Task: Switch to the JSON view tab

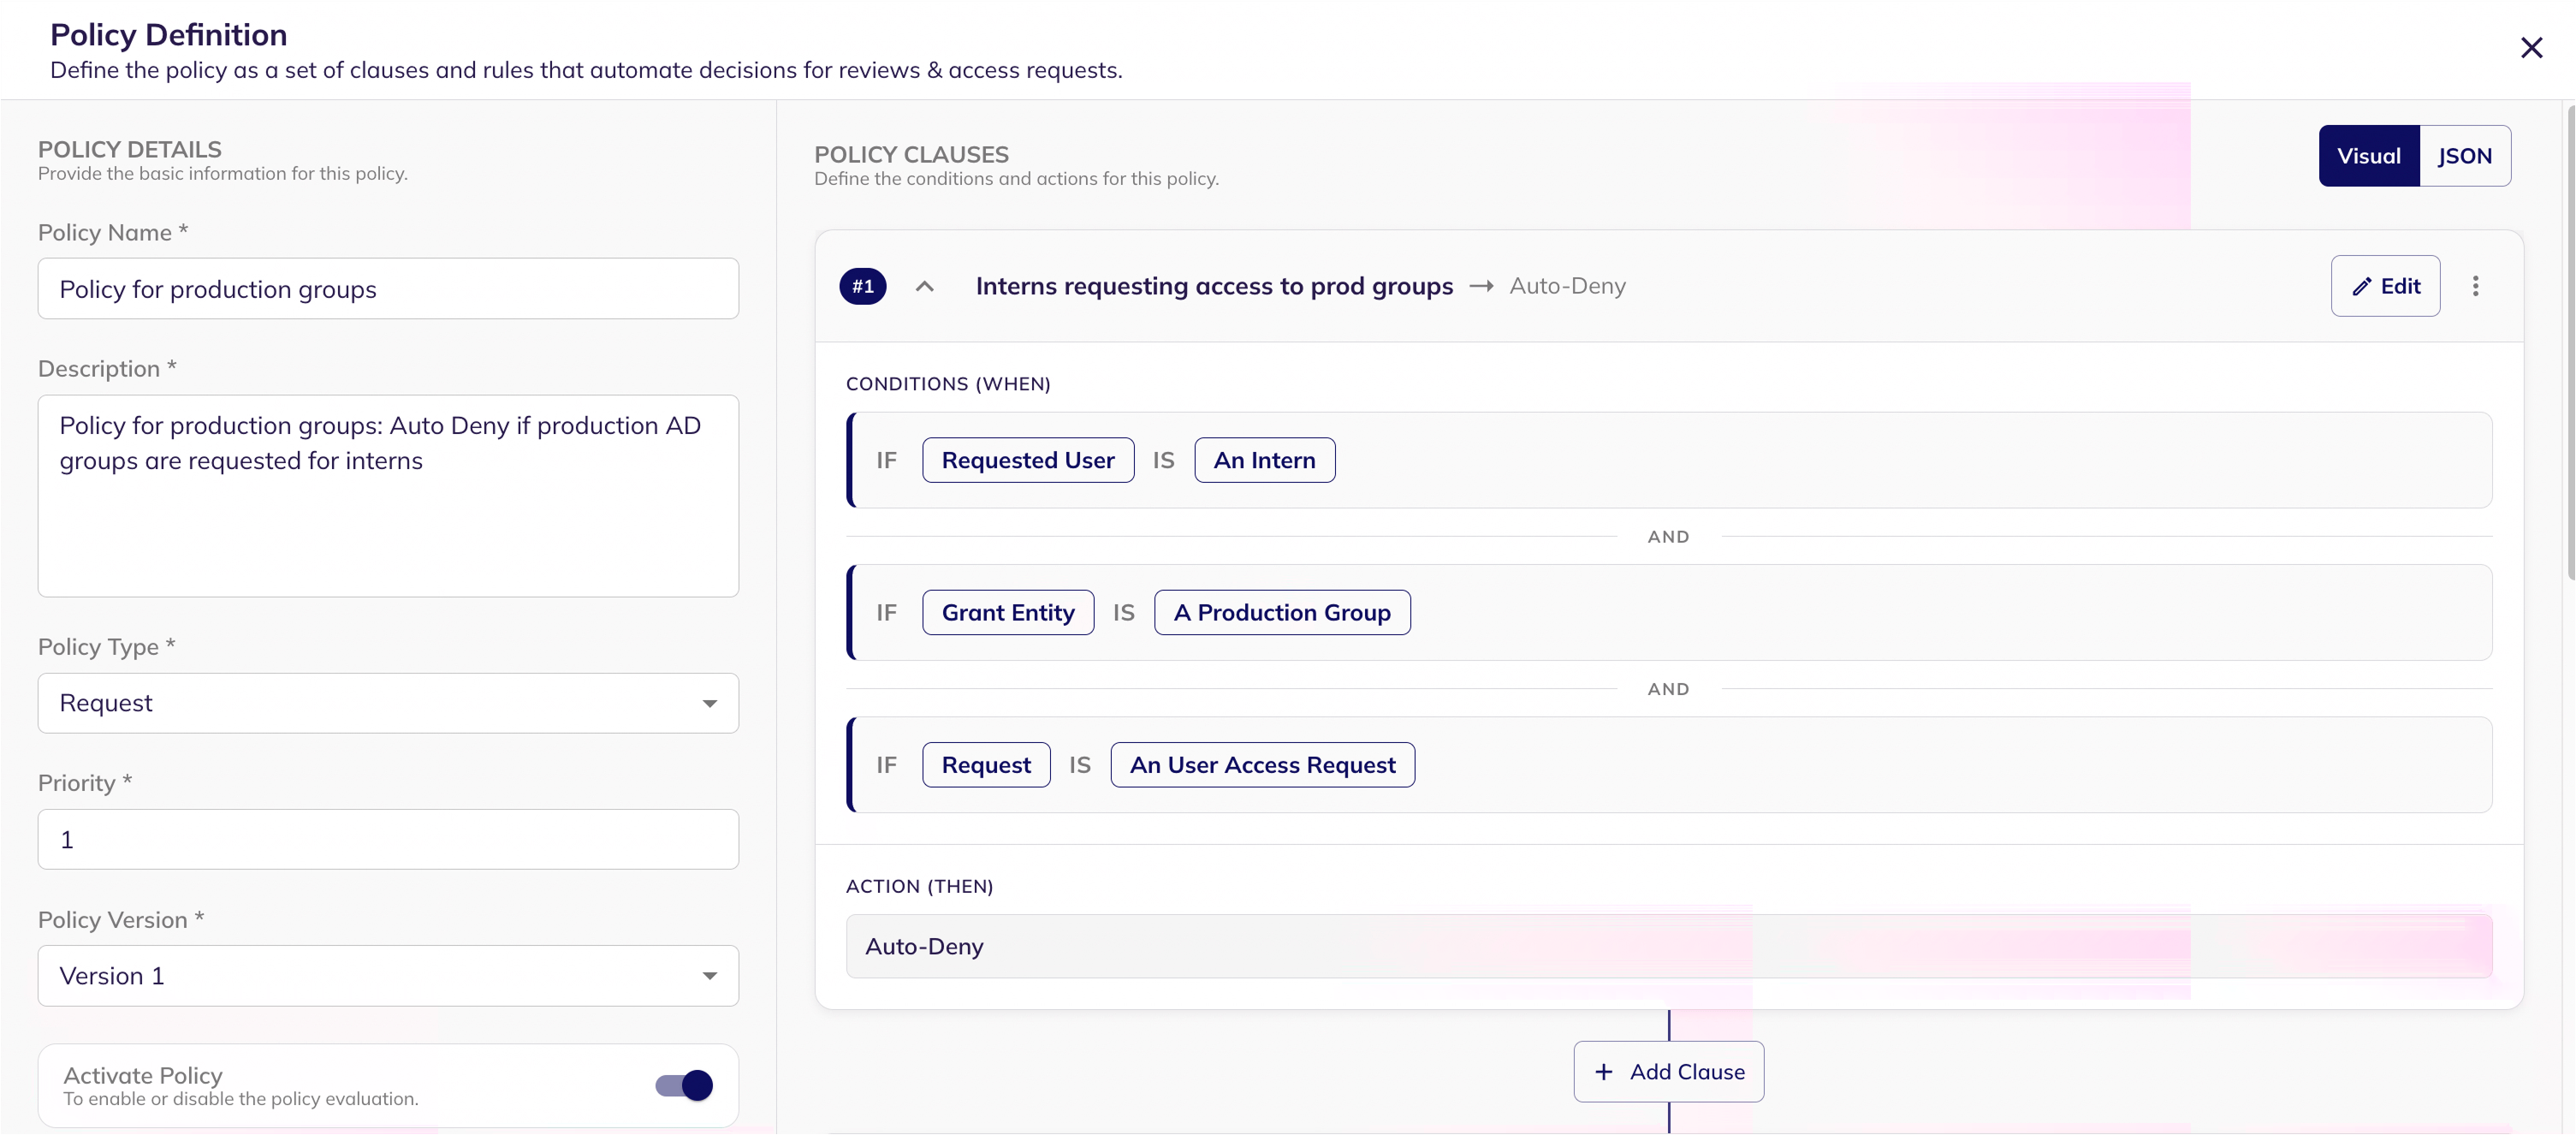Action: click(2463, 156)
